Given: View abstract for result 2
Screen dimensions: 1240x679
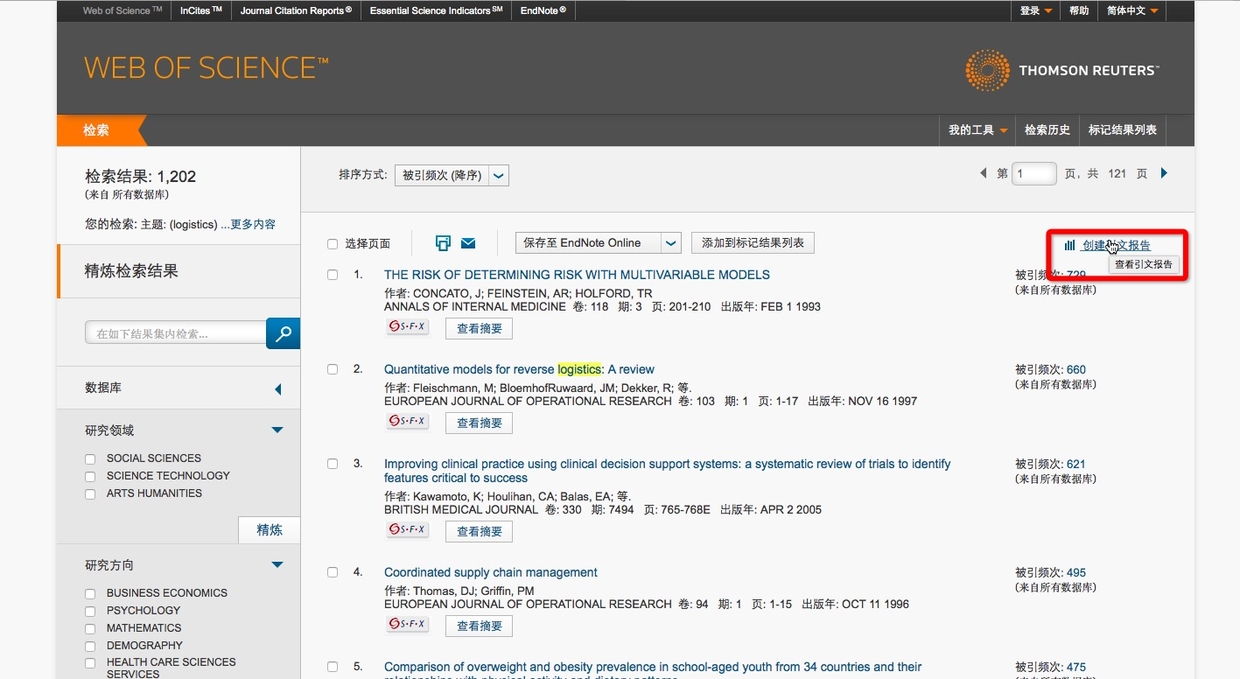Looking at the screenshot, I should point(479,423).
